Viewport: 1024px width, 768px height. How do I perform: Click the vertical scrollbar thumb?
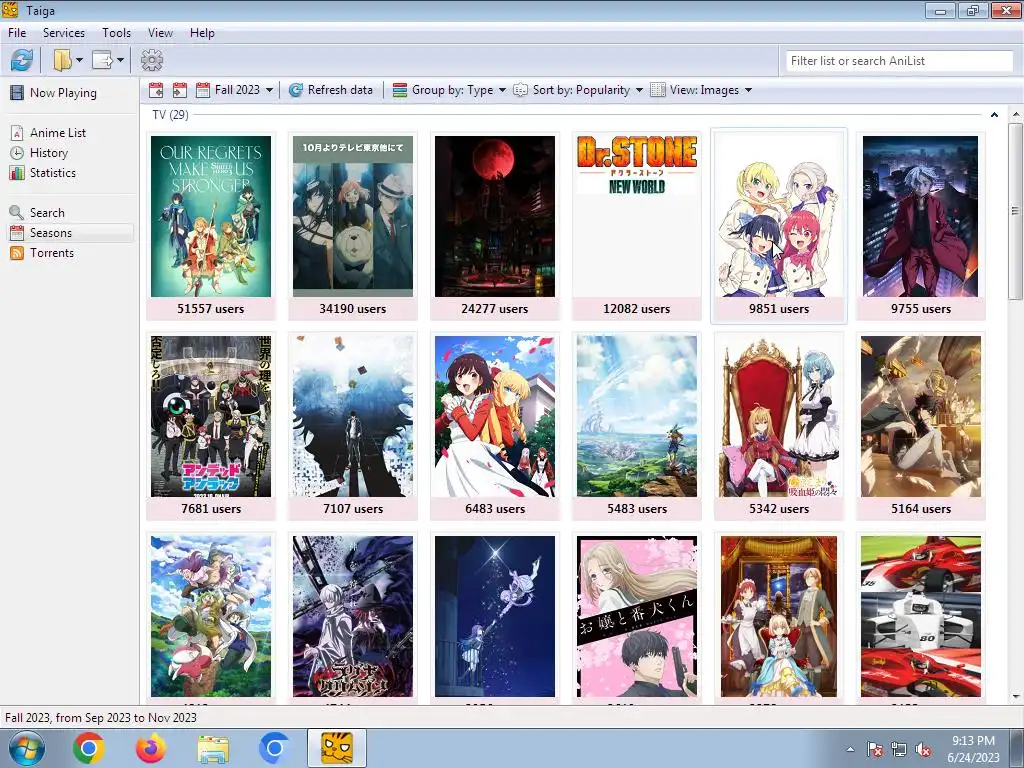point(1015,211)
